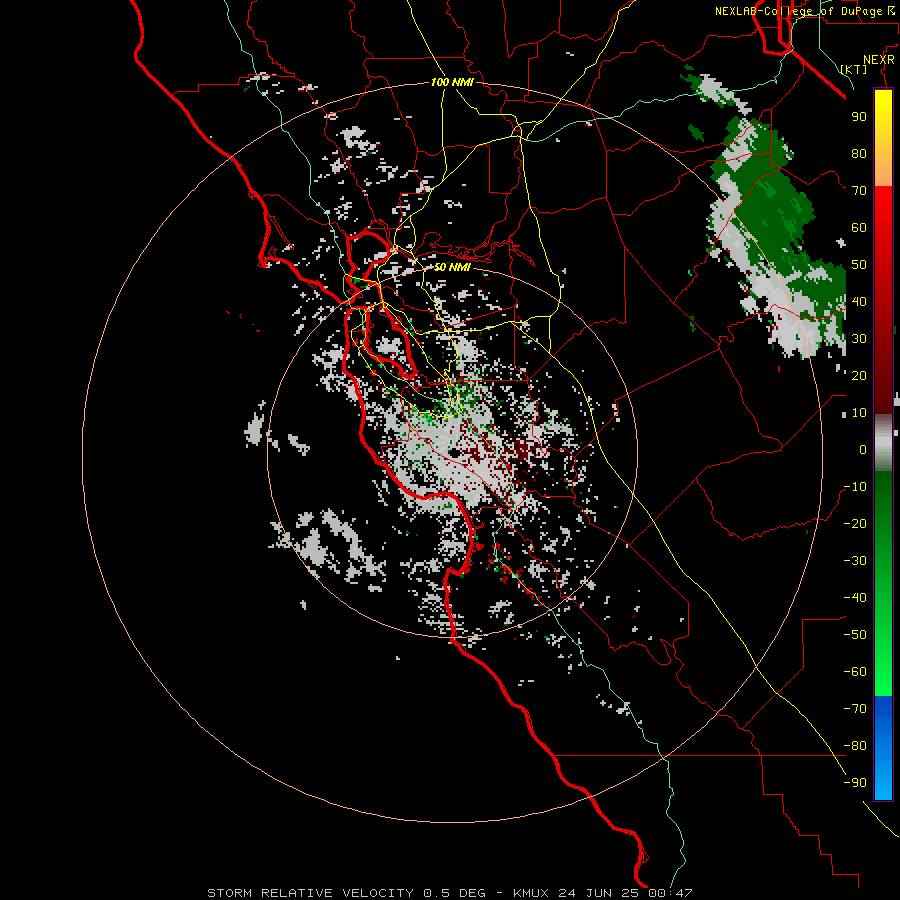Click the -90 scale value

click(855, 783)
